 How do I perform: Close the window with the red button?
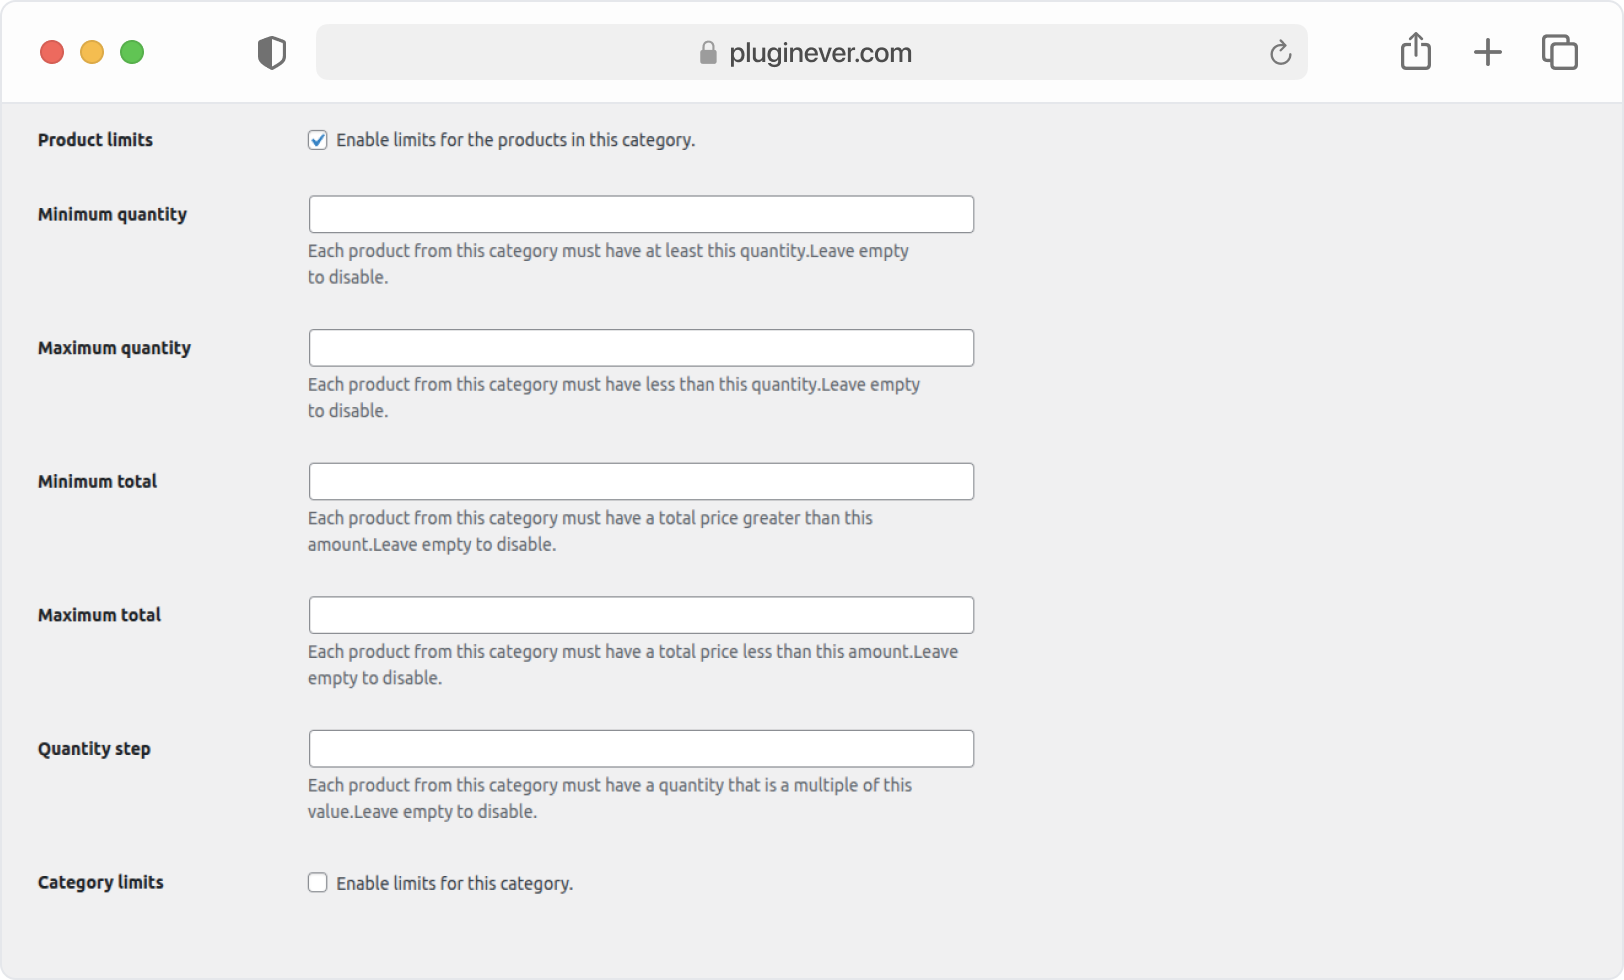click(x=52, y=52)
